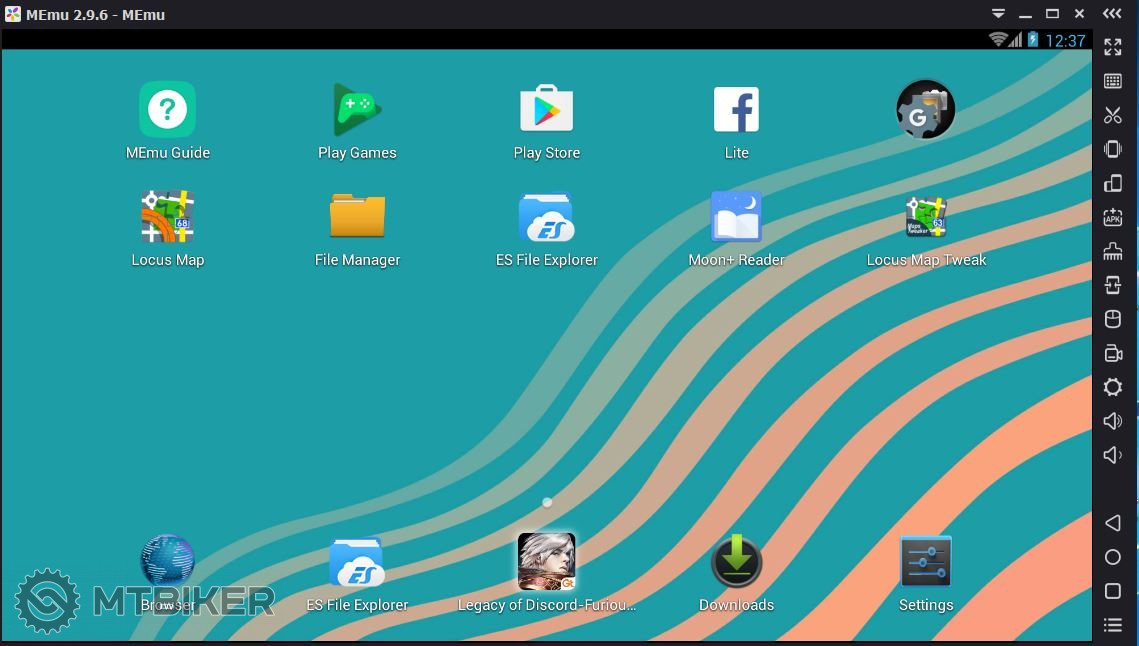Increase volume using sidebar speaker icon
Screen dimensions: 1139x646
tap(1113, 421)
